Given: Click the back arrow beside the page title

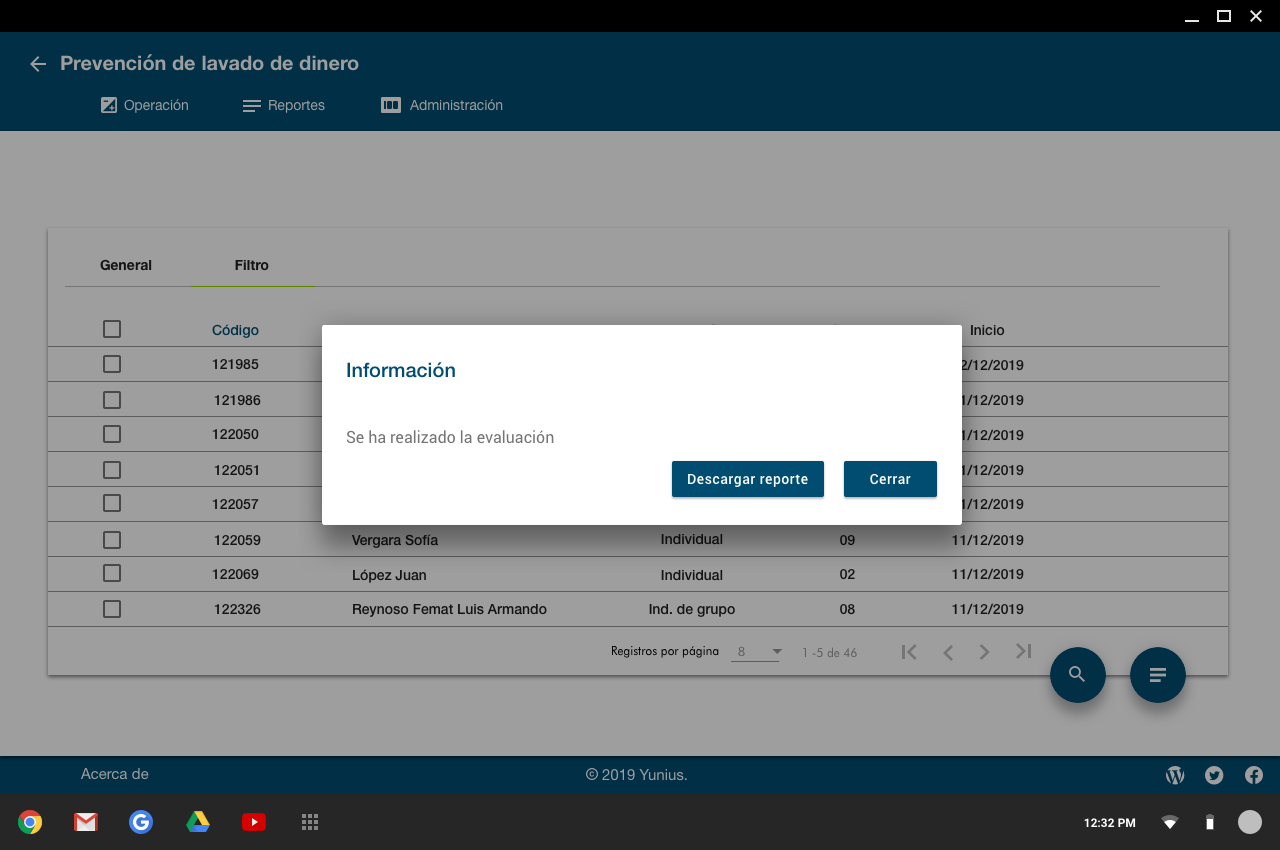Looking at the screenshot, I should (38, 64).
